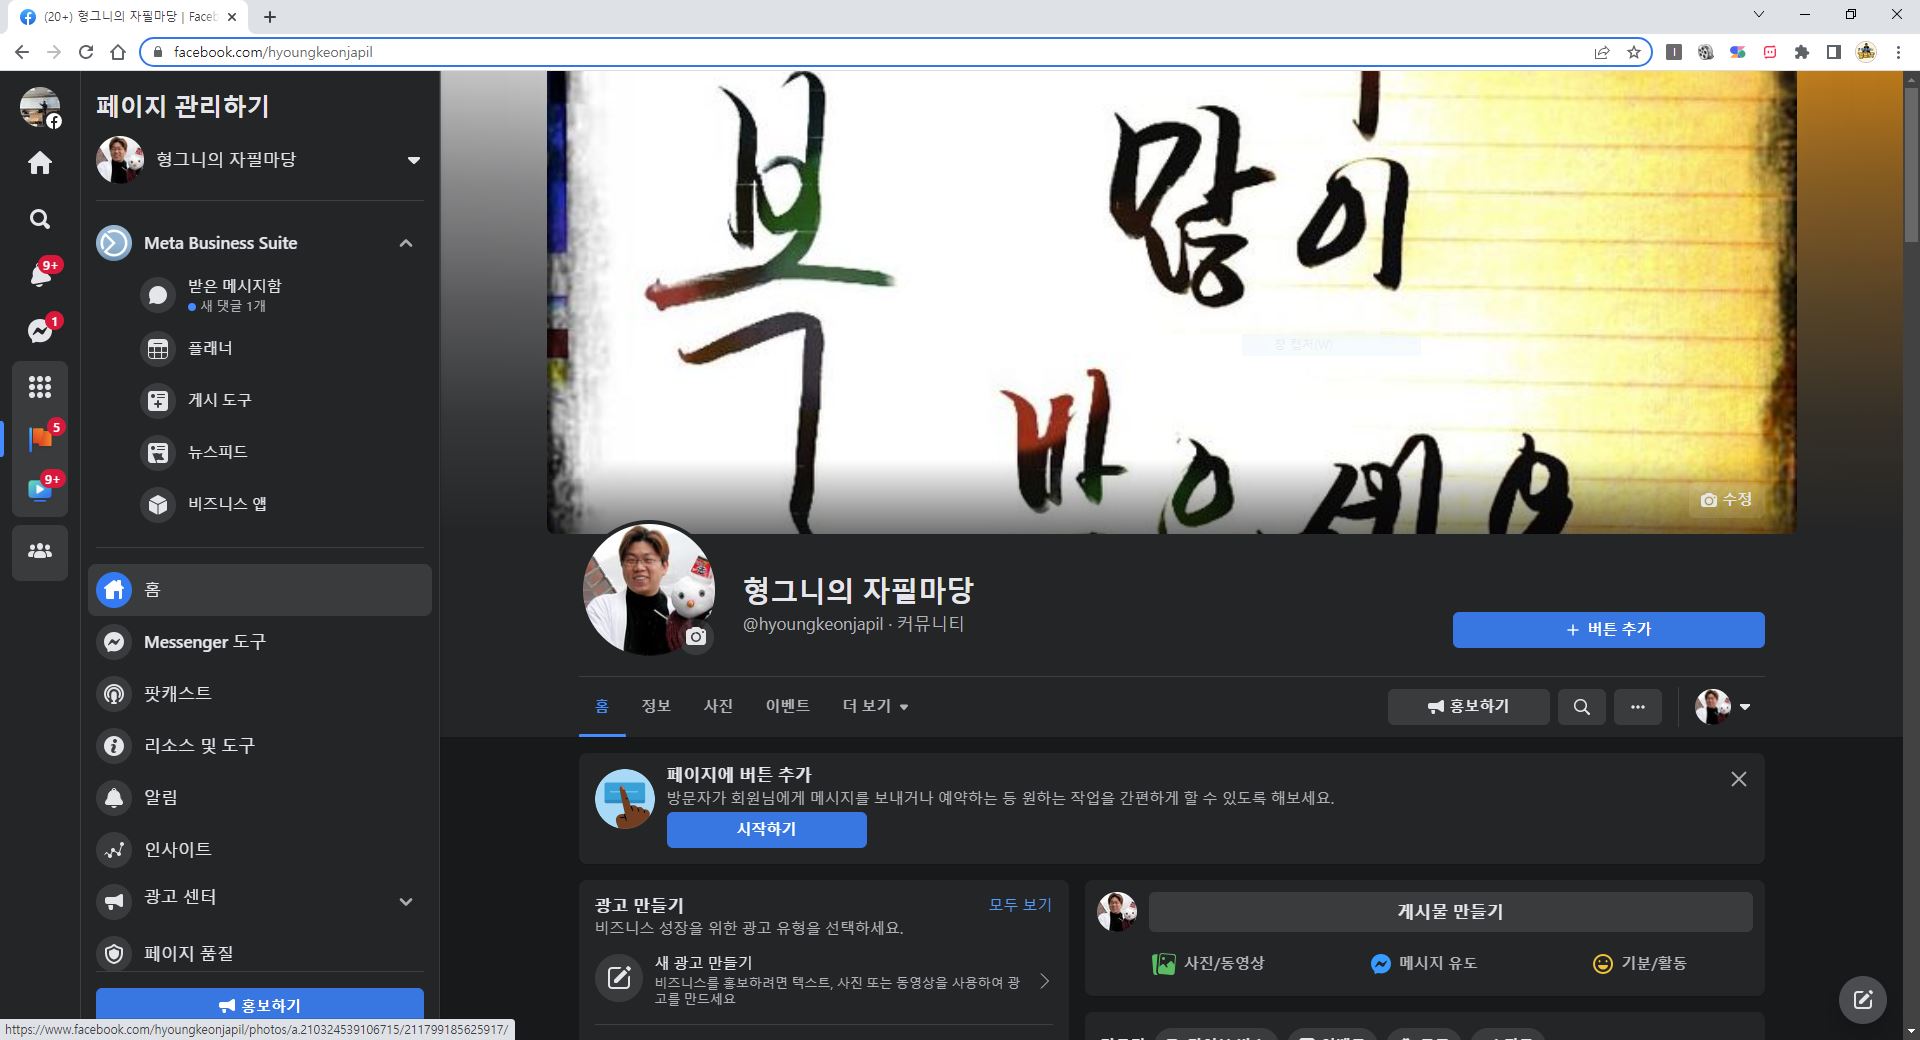Select 홈 in the page management sidebar
1920x1040 pixels.
click(260, 590)
